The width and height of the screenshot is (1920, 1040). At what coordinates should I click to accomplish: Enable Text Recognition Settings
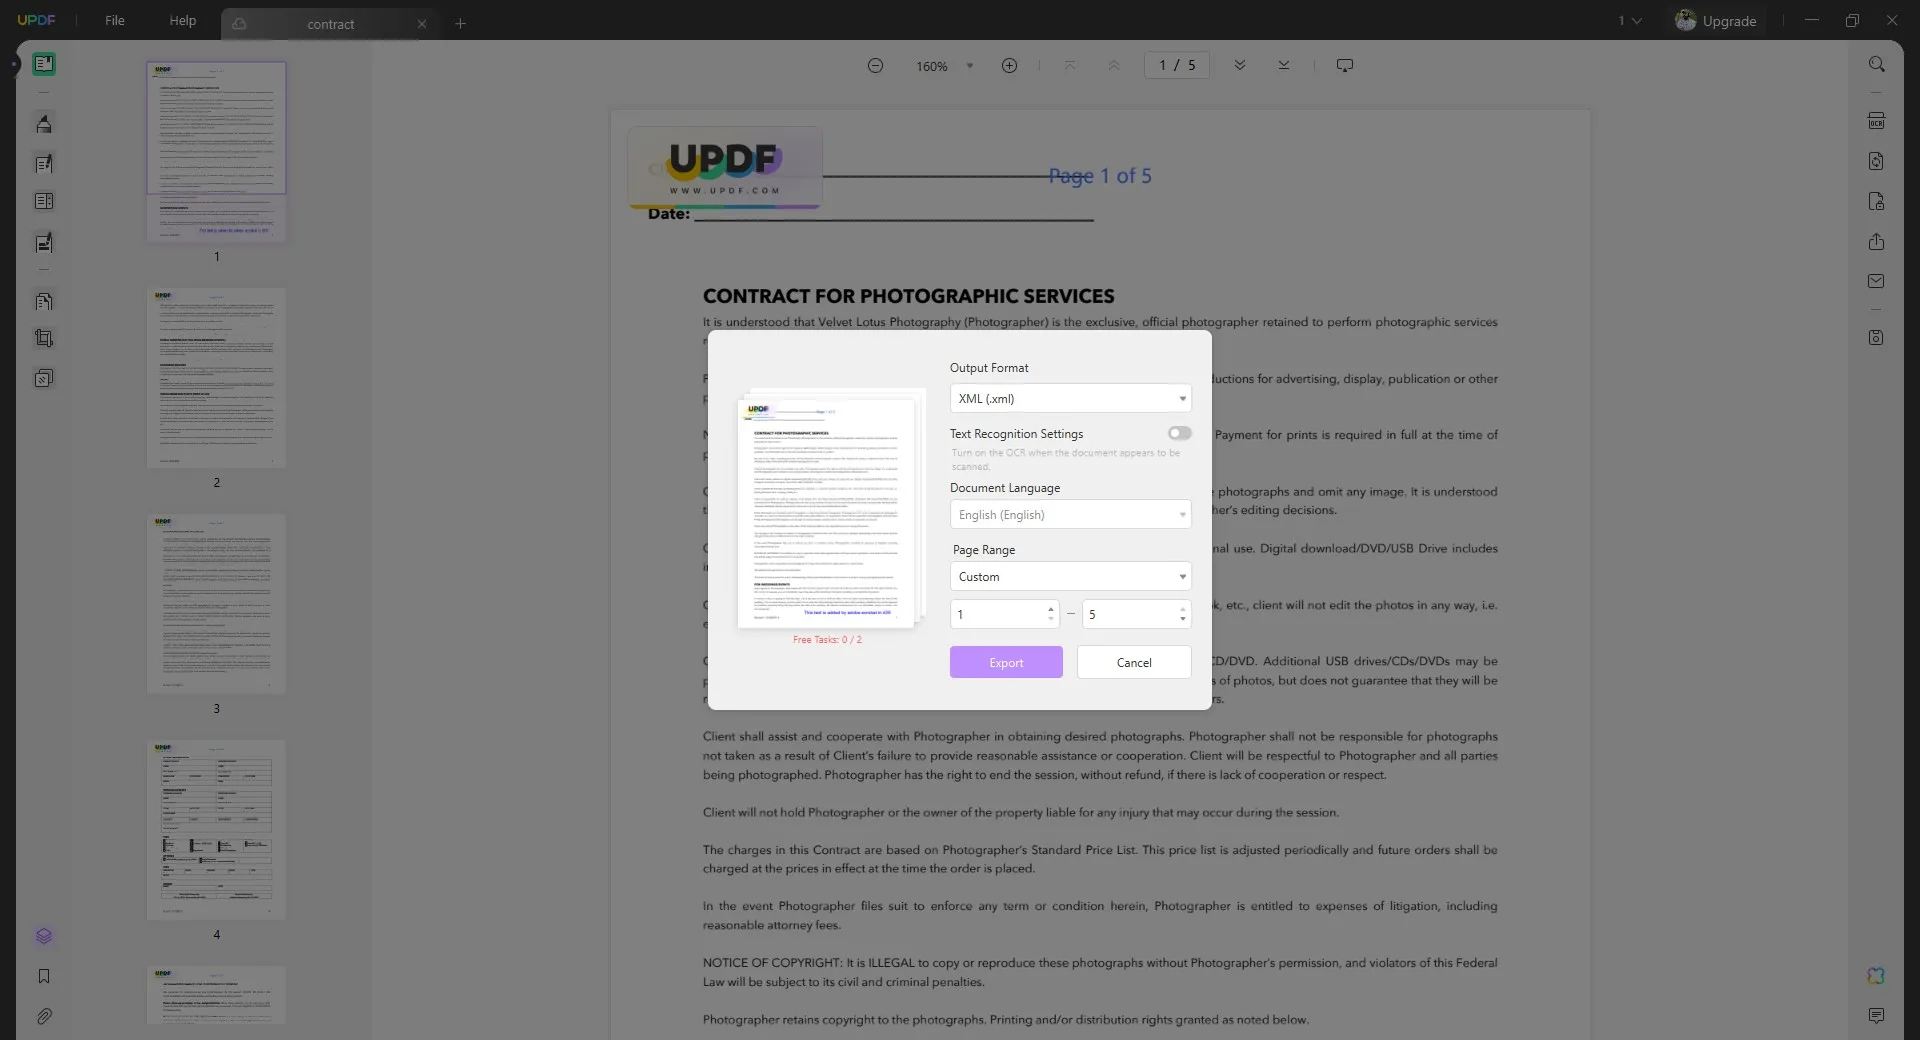point(1179,433)
